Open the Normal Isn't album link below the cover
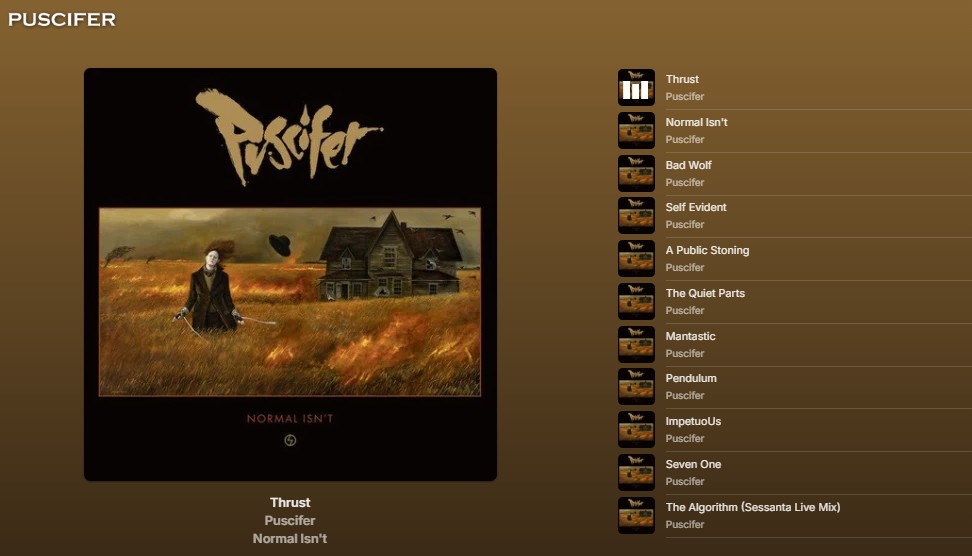This screenshot has height=556, width=972. click(x=290, y=539)
